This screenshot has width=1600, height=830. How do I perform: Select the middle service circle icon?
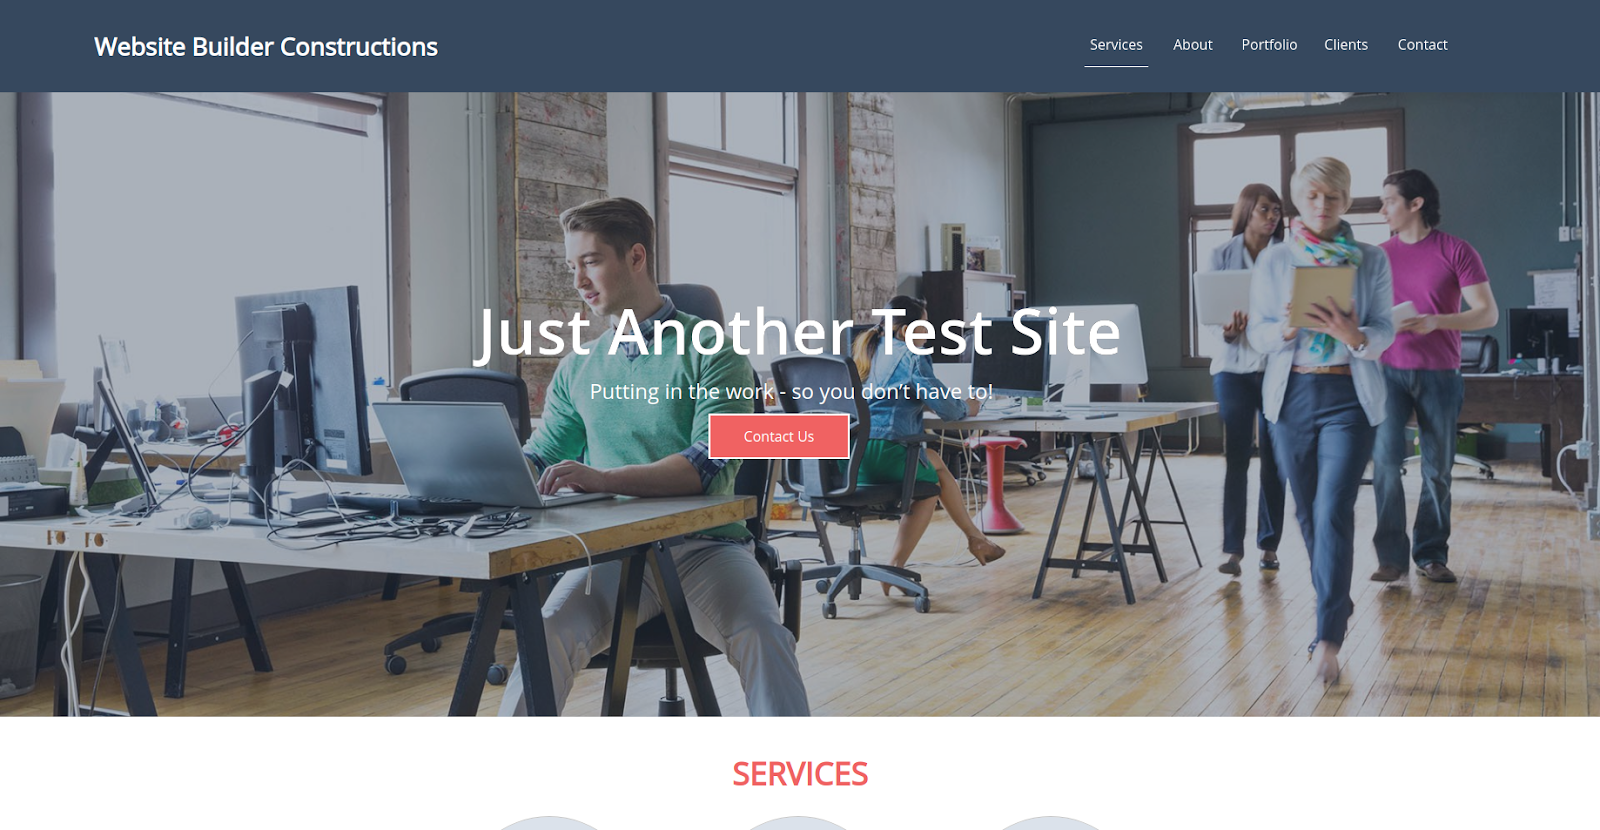(798, 823)
